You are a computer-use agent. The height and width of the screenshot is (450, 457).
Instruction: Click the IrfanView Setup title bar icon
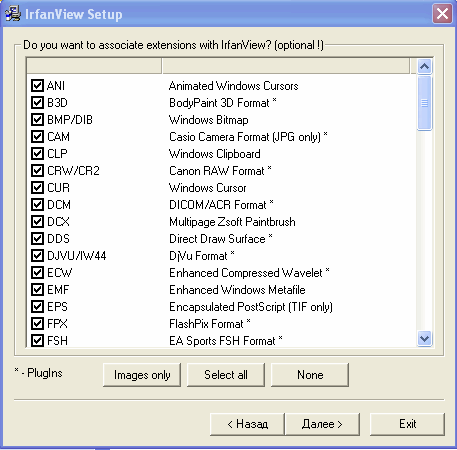(x=13, y=14)
